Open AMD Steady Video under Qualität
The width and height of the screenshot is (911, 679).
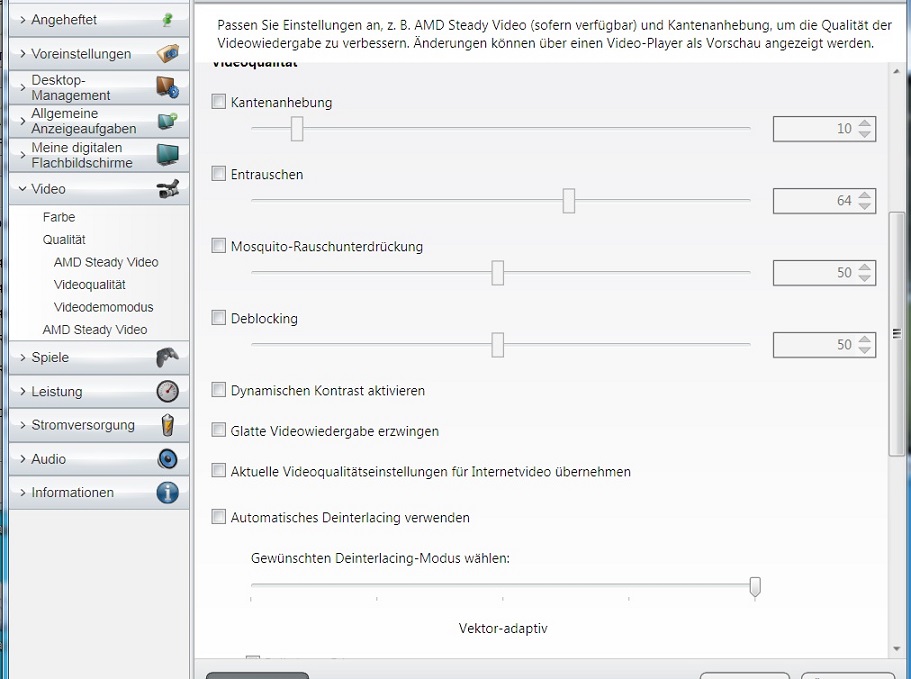(x=106, y=262)
